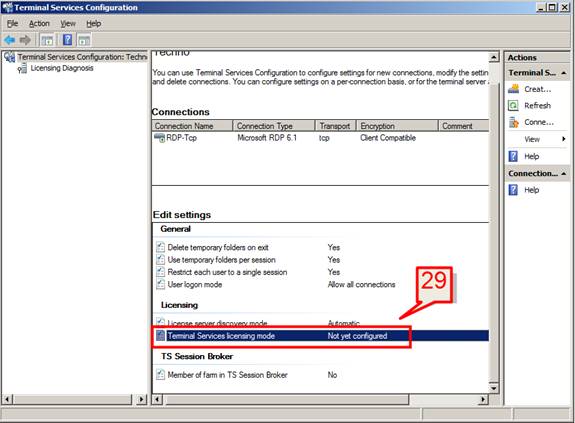Collapse the Connection... actions section
Image resolution: width=575 pixels, height=423 pixels.
[x=564, y=173]
